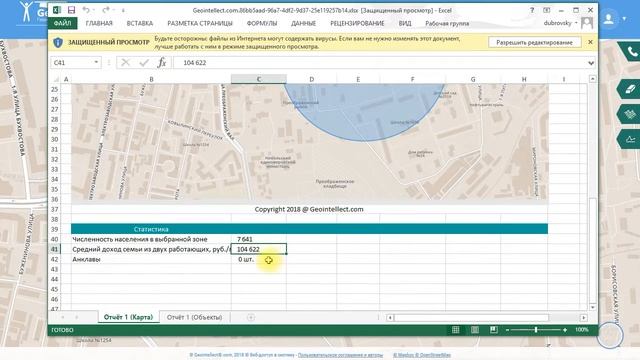Open the Name Box dropdown for C41
The height and width of the screenshot is (360, 640).
(x=96, y=62)
